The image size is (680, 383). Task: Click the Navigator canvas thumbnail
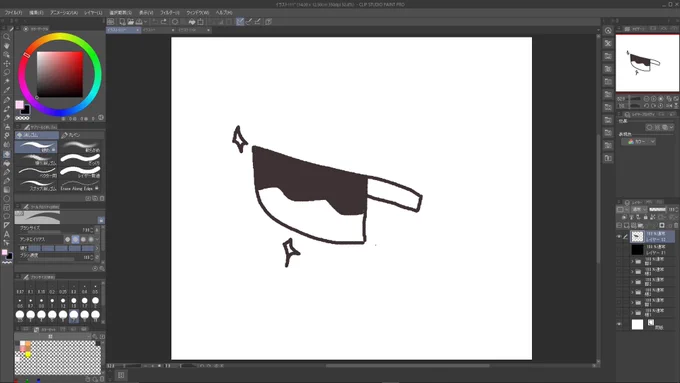click(x=647, y=63)
